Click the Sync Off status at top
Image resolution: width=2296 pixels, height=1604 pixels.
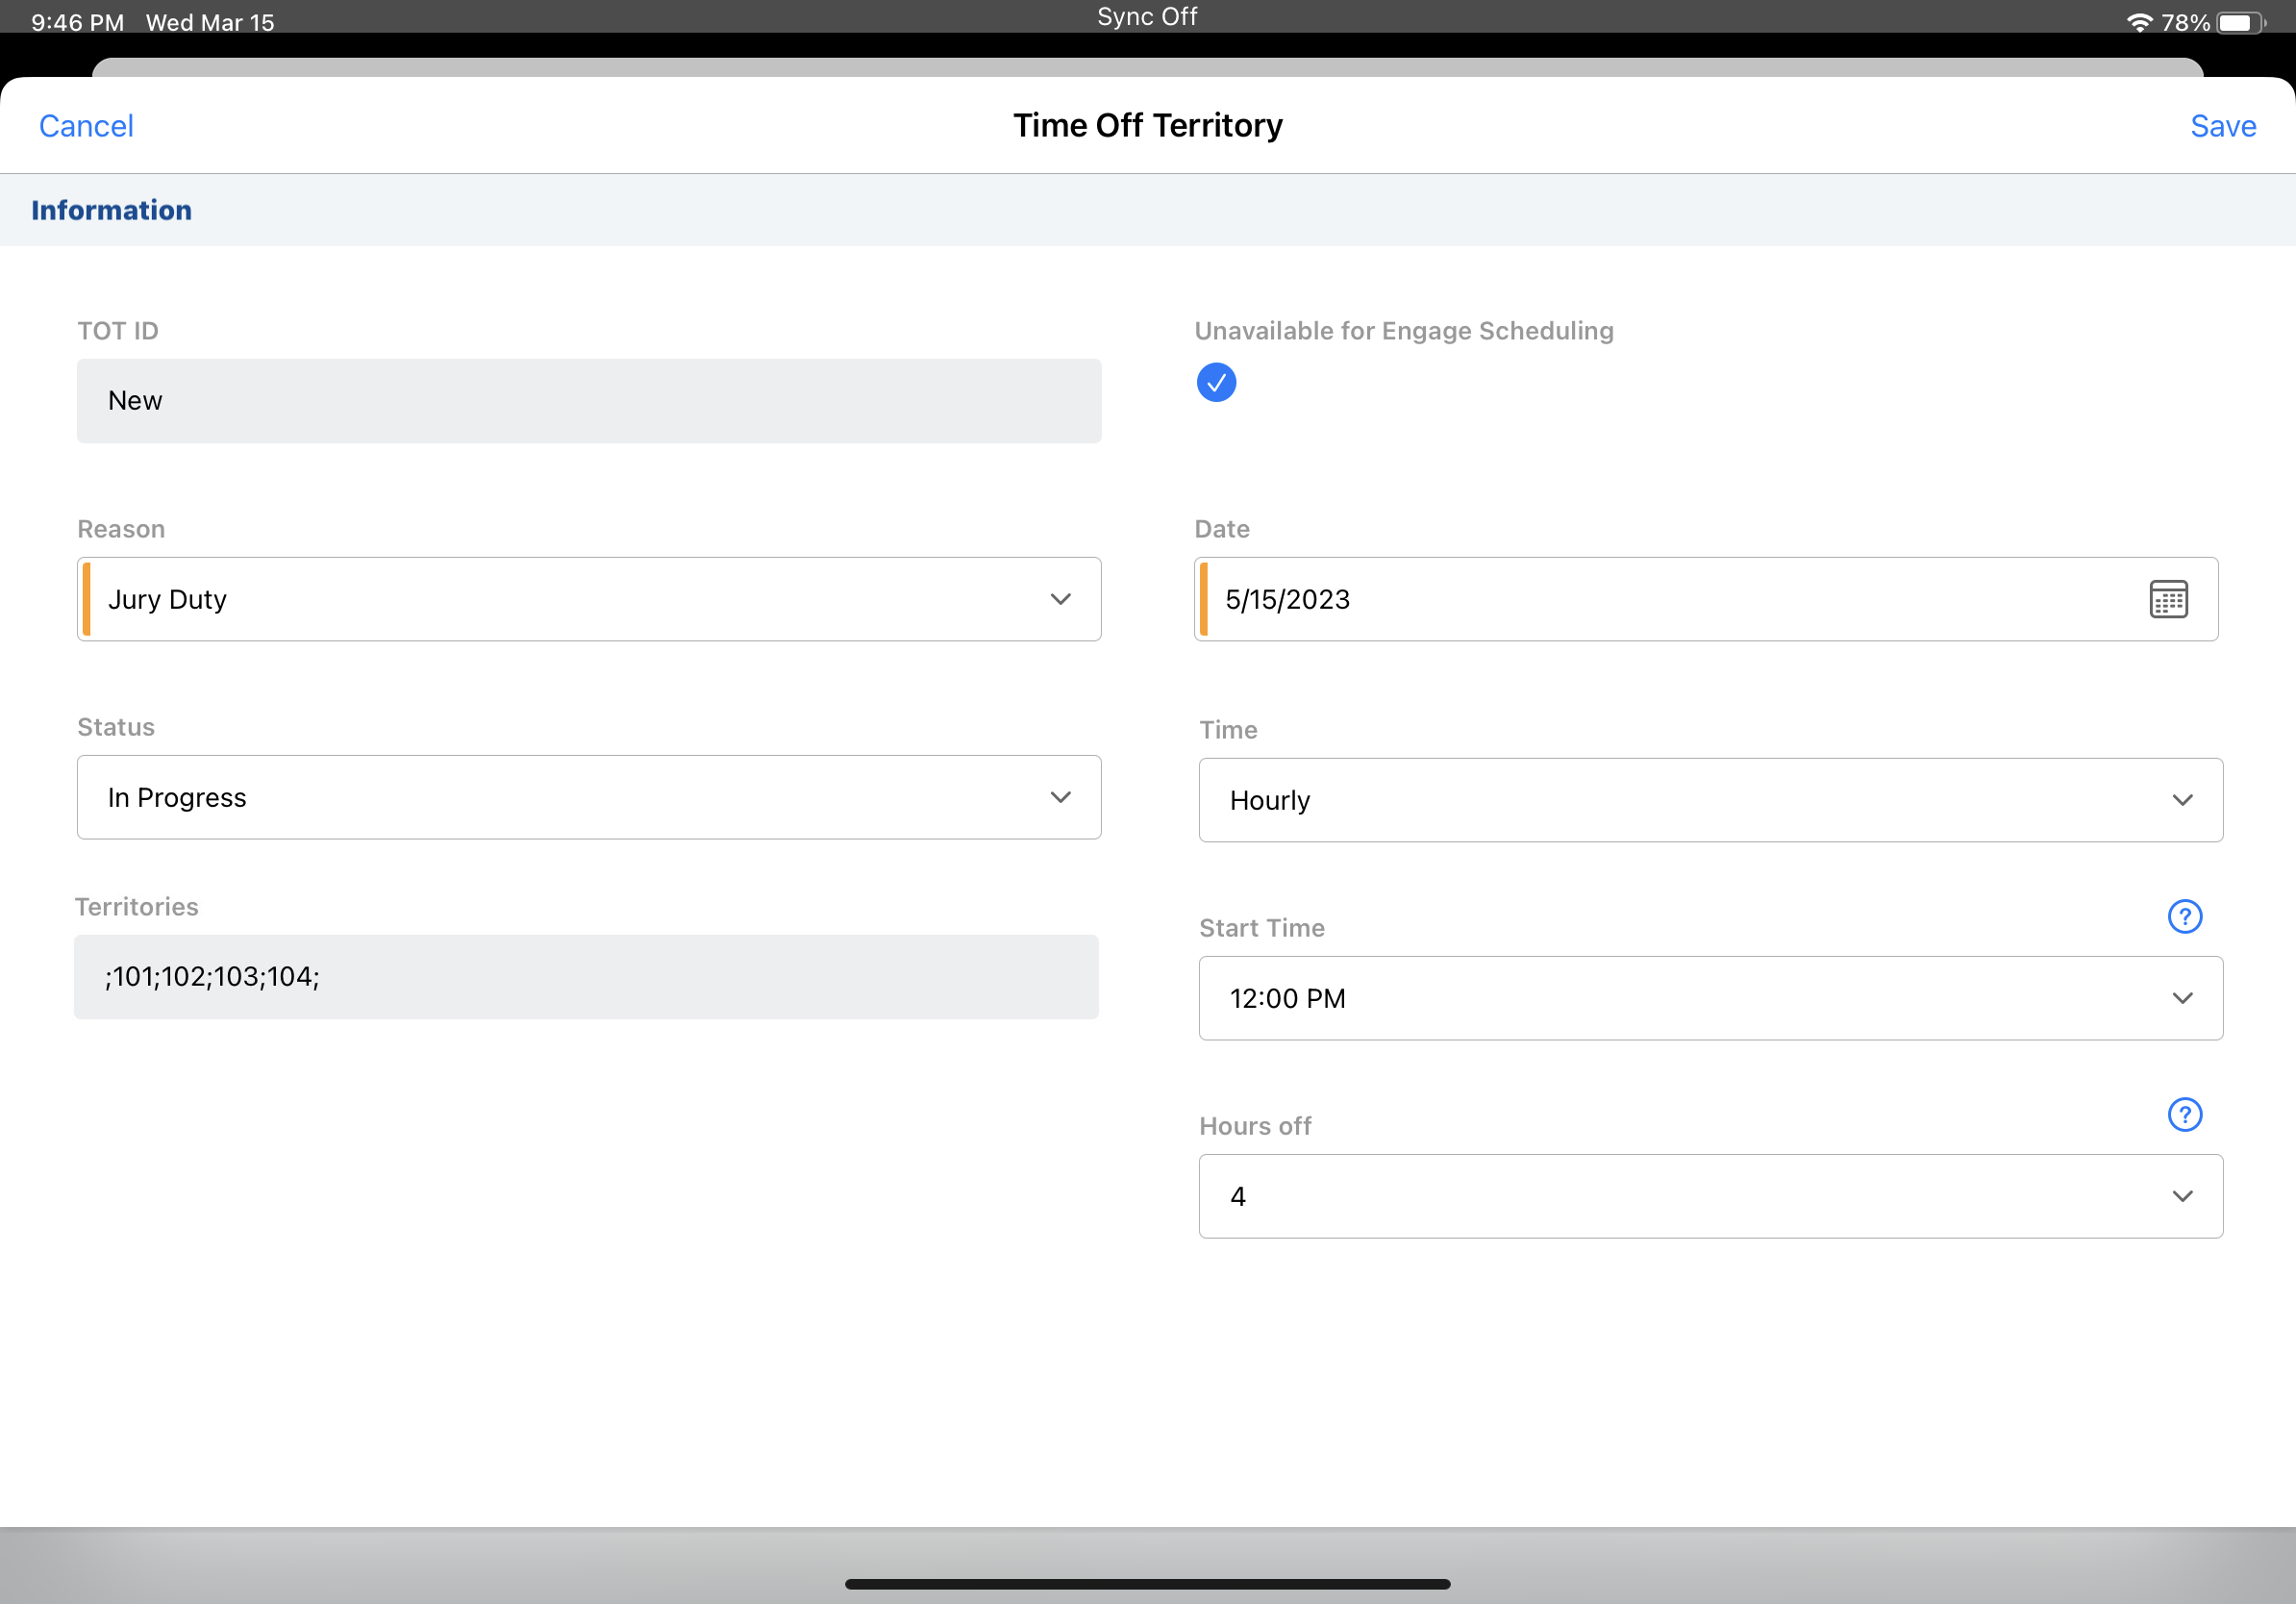[1146, 15]
